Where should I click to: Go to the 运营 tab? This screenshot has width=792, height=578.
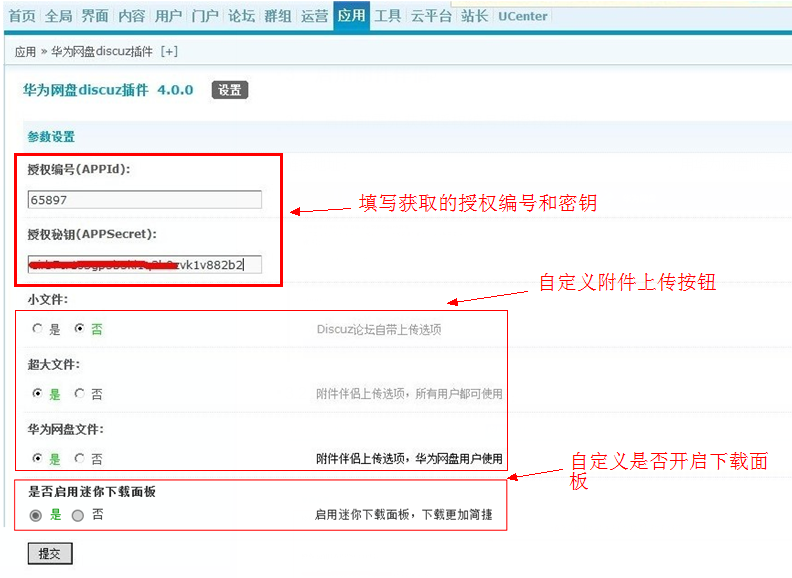click(x=315, y=16)
